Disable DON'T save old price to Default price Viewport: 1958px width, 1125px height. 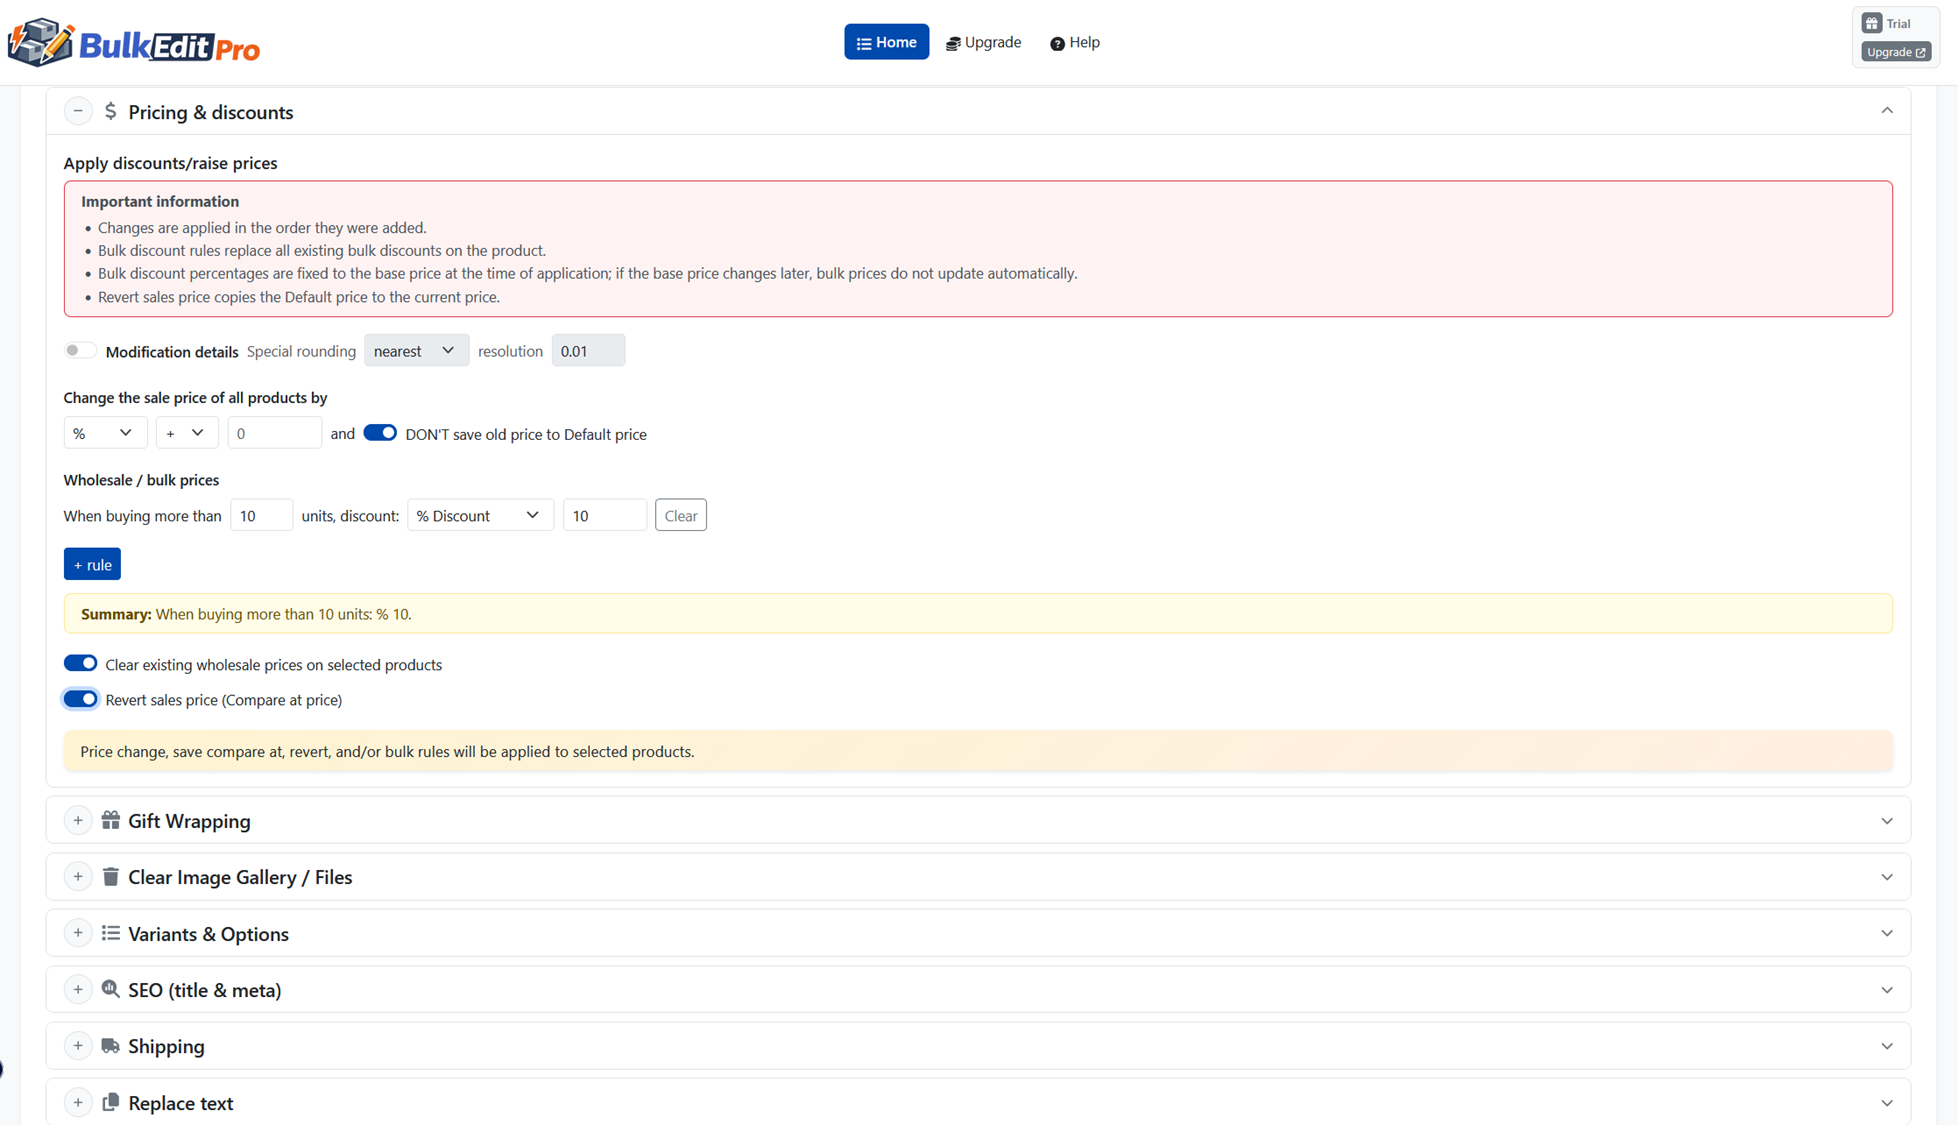[380, 432]
